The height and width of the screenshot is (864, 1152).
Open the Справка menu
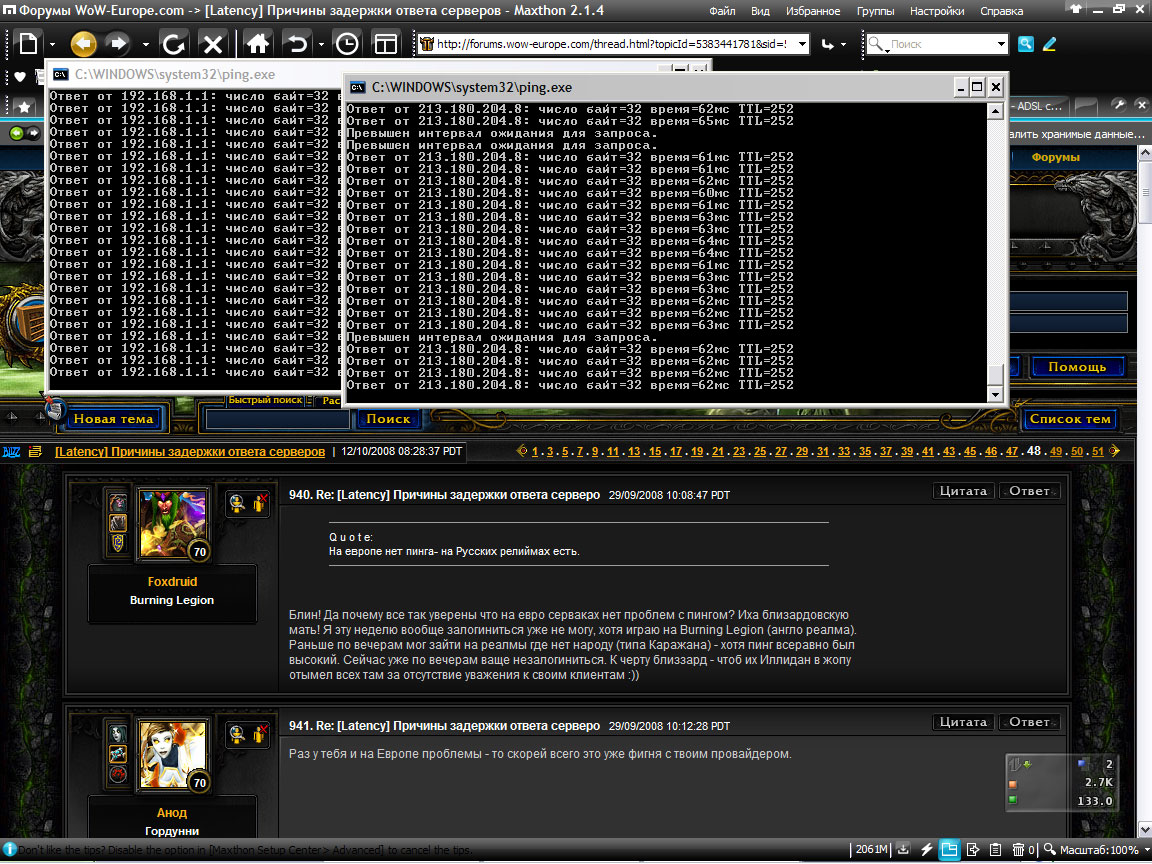pos(1001,11)
